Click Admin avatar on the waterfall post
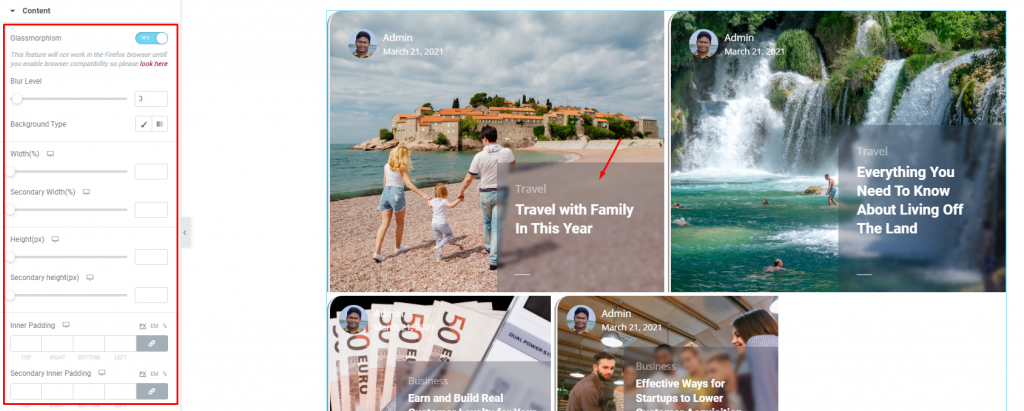The width and height of the screenshot is (1024, 411). [703, 44]
